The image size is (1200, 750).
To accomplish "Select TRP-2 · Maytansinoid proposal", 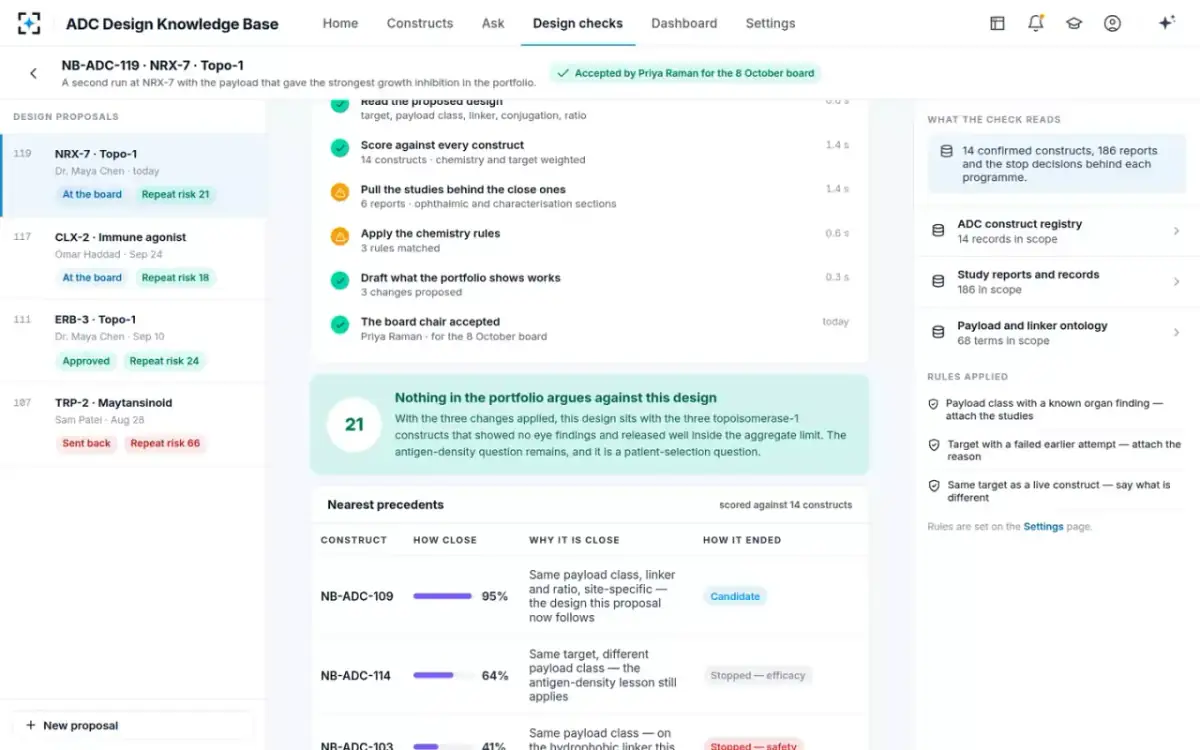I will pos(133,424).
